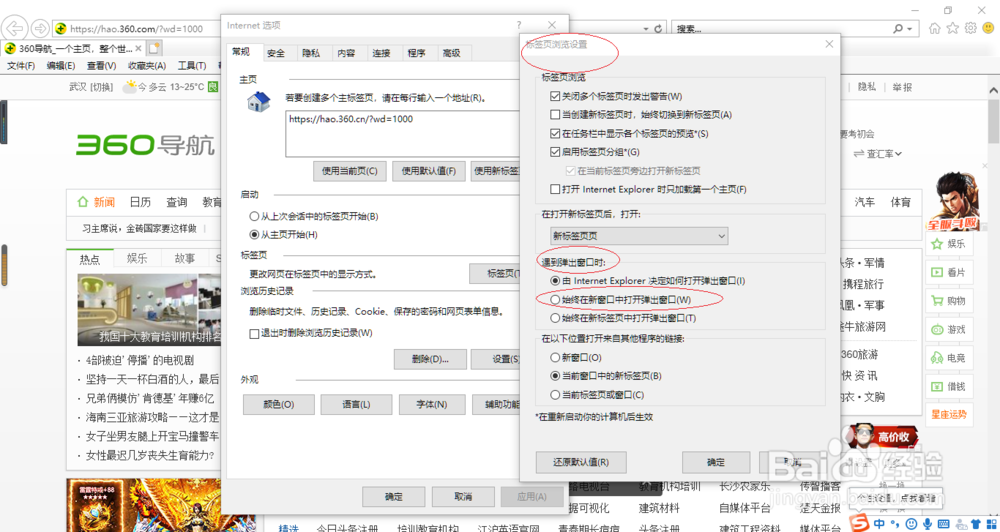The image size is (1000, 532).
Task: Click the 我国十大教育培训机构 news thumbnail
Action: tap(149, 309)
